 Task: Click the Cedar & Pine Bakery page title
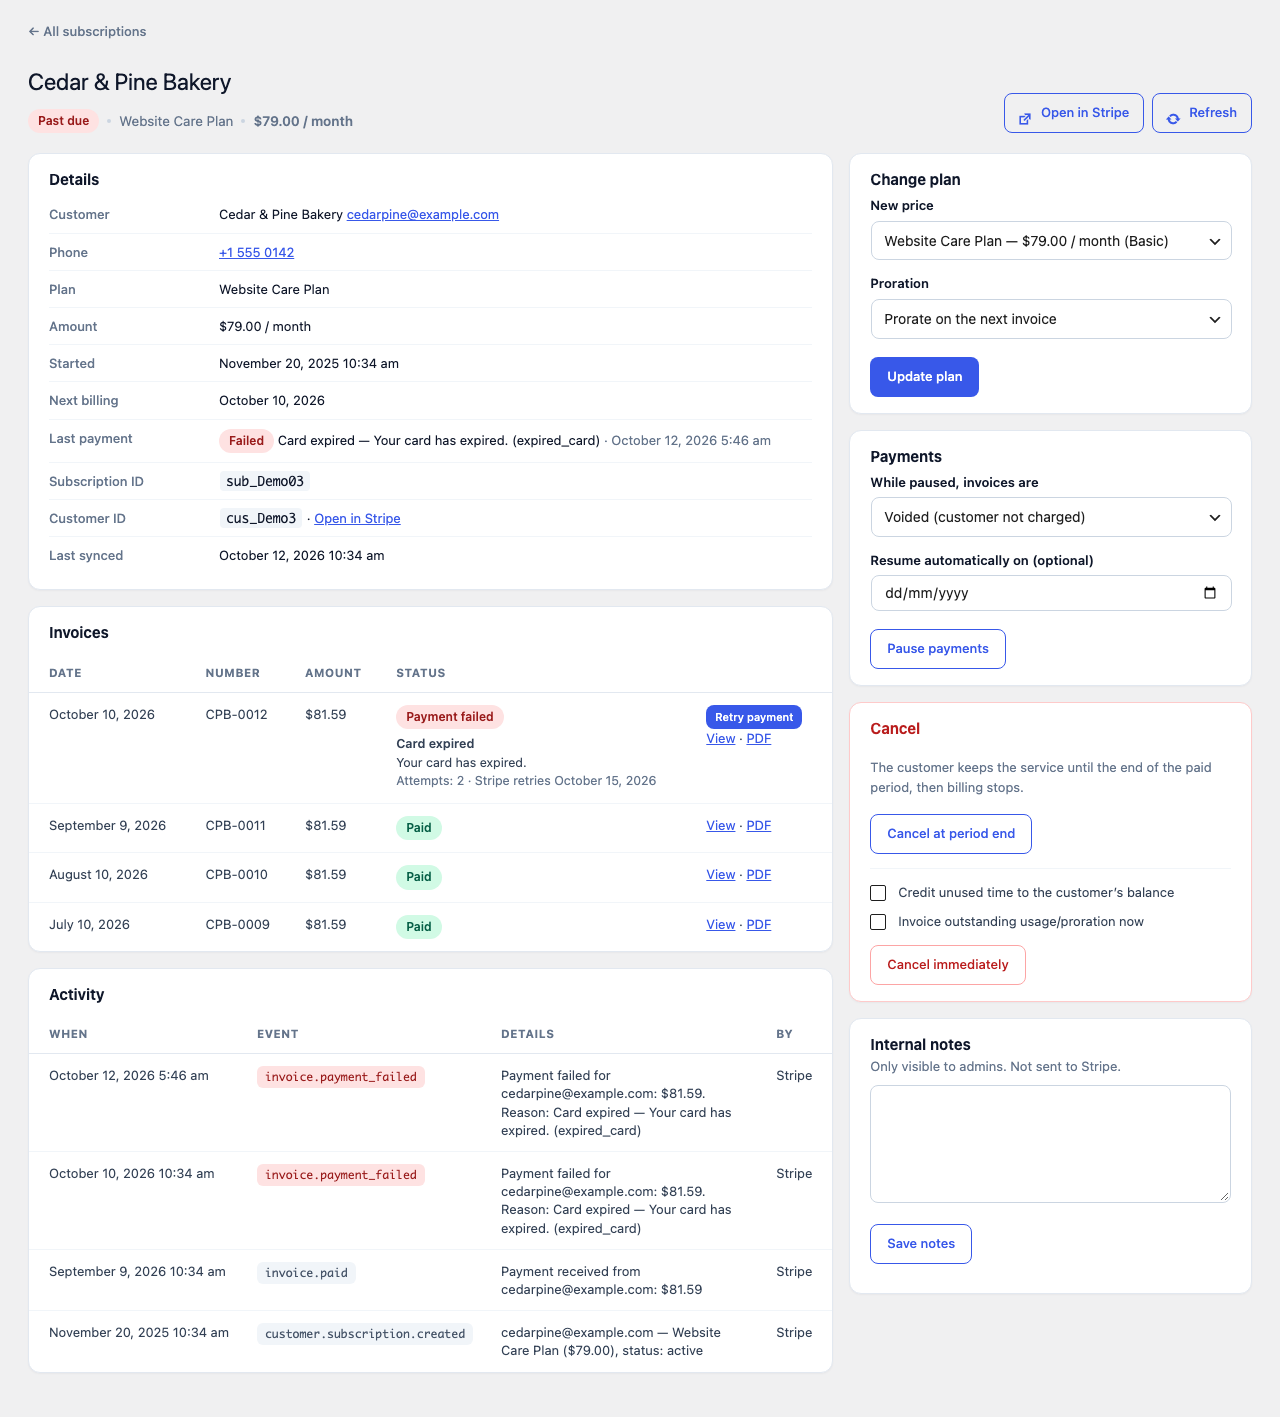coord(130,82)
